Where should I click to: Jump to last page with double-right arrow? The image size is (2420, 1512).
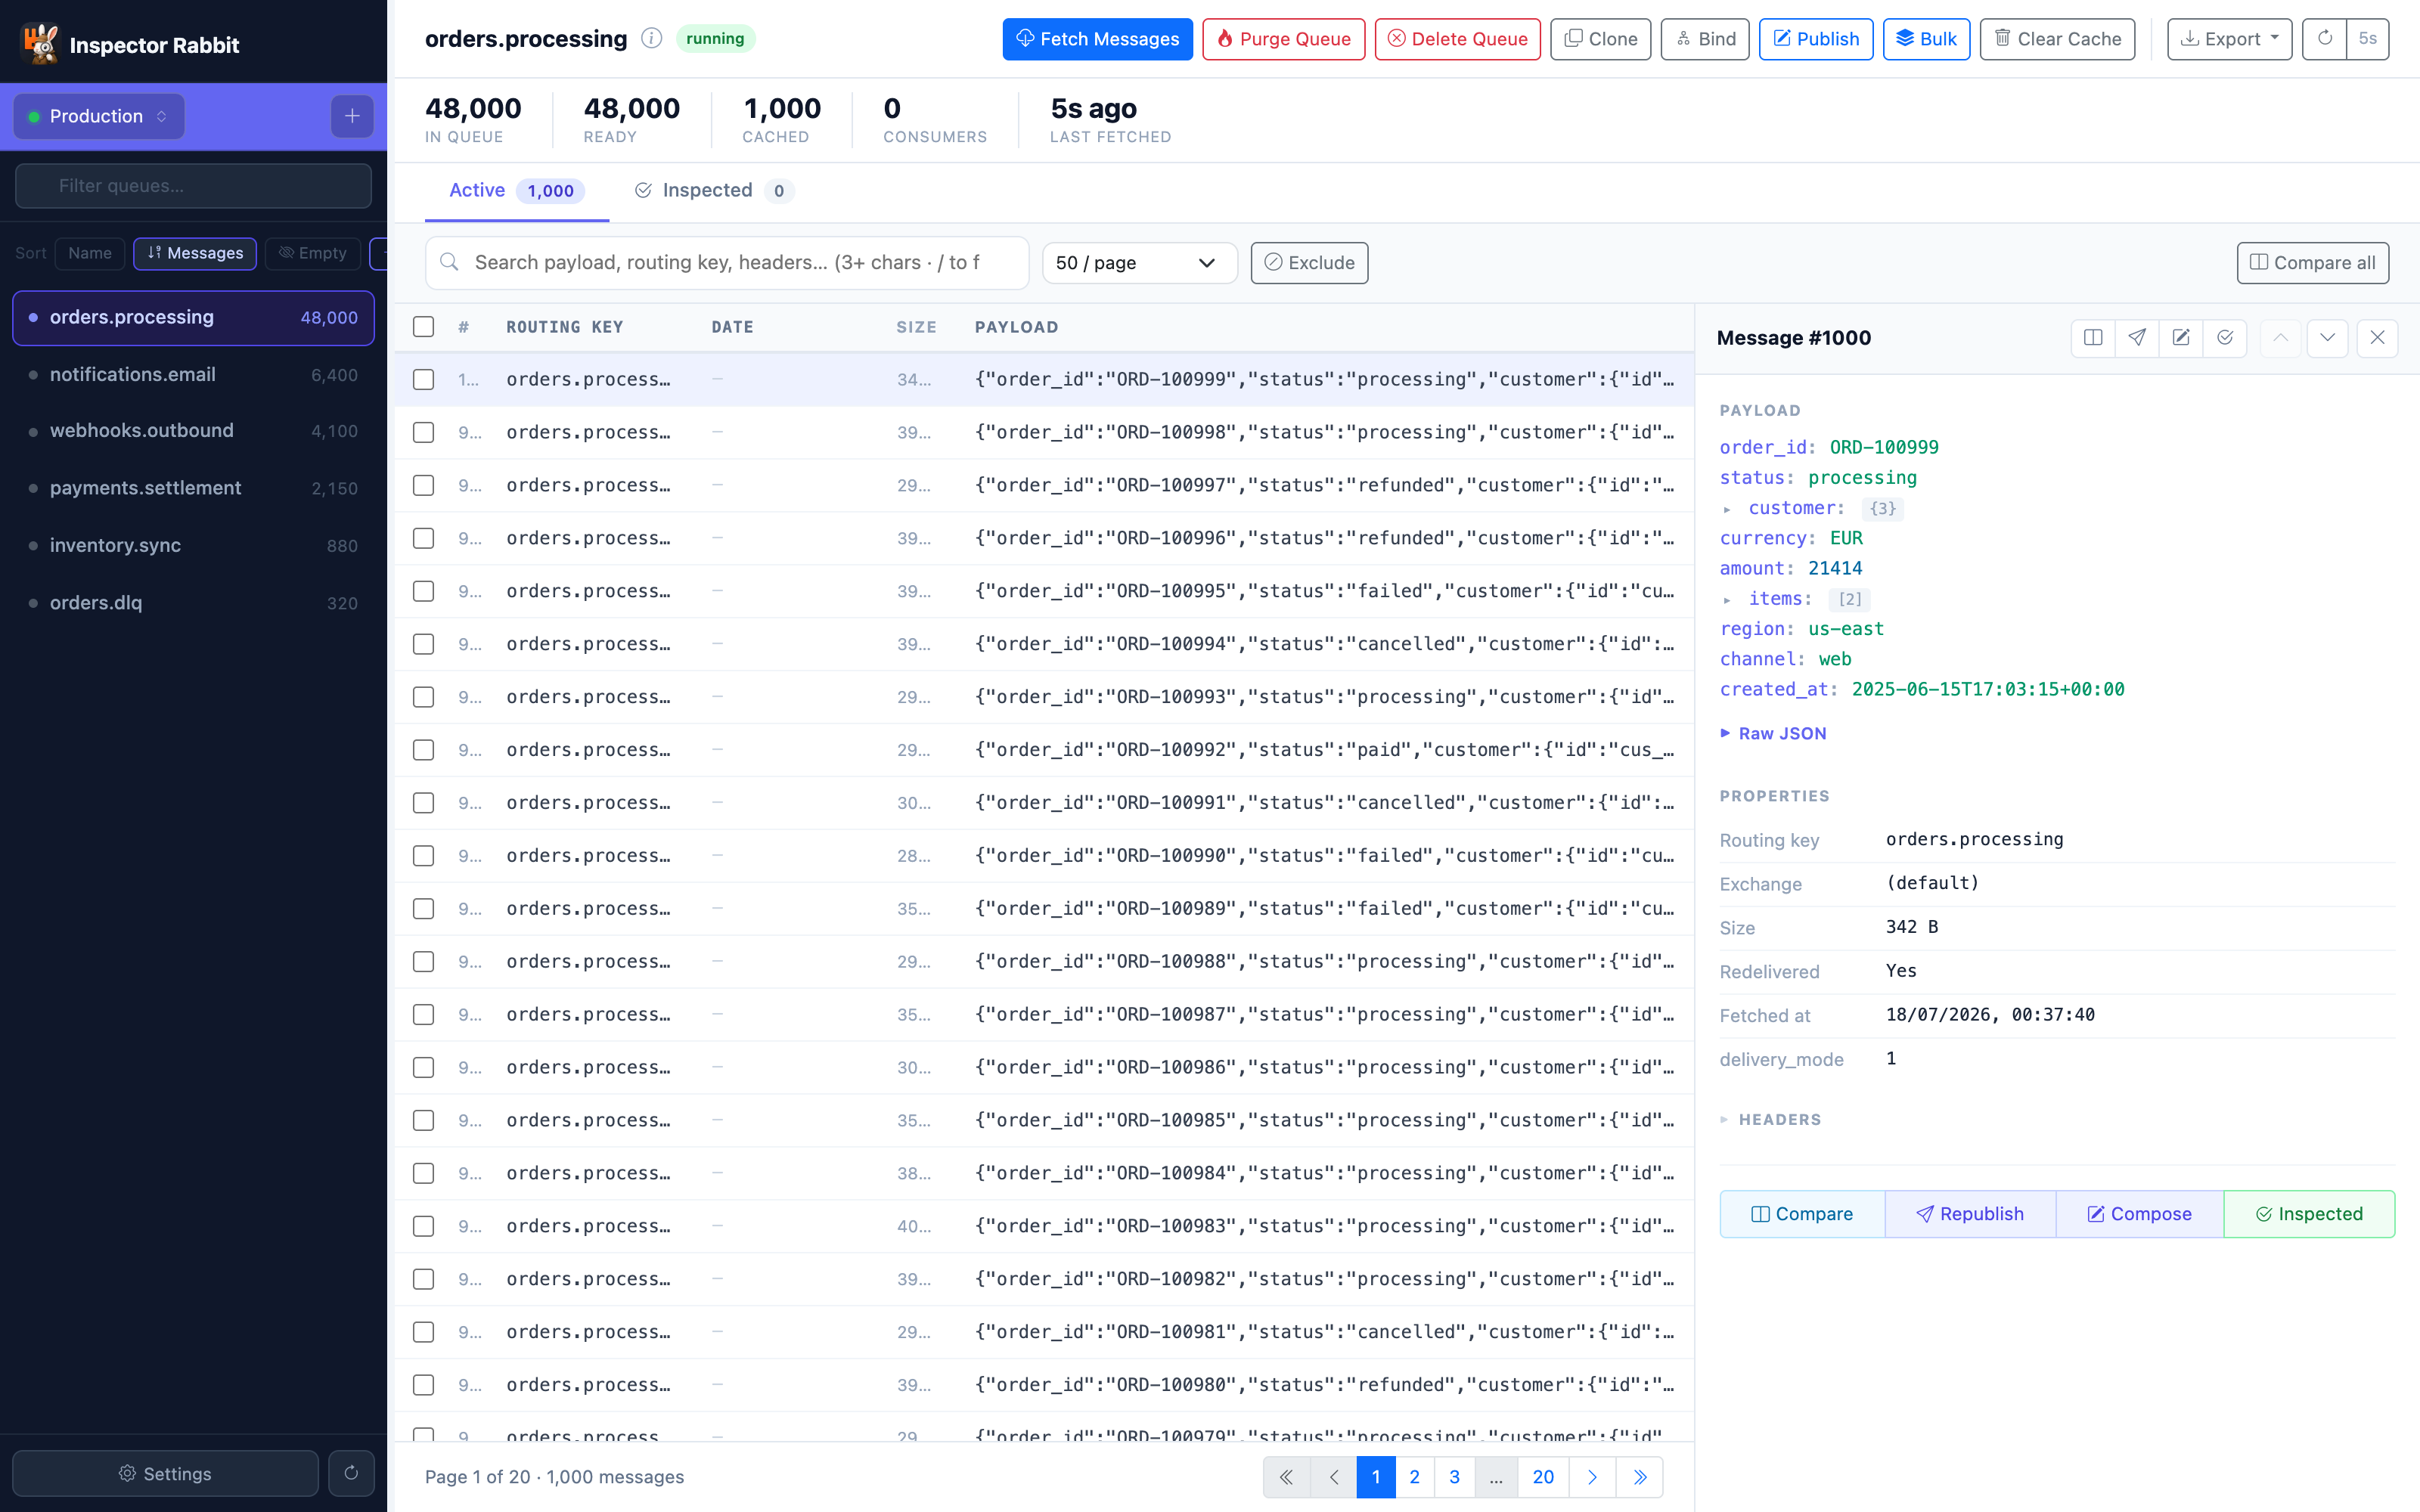point(1640,1477)
